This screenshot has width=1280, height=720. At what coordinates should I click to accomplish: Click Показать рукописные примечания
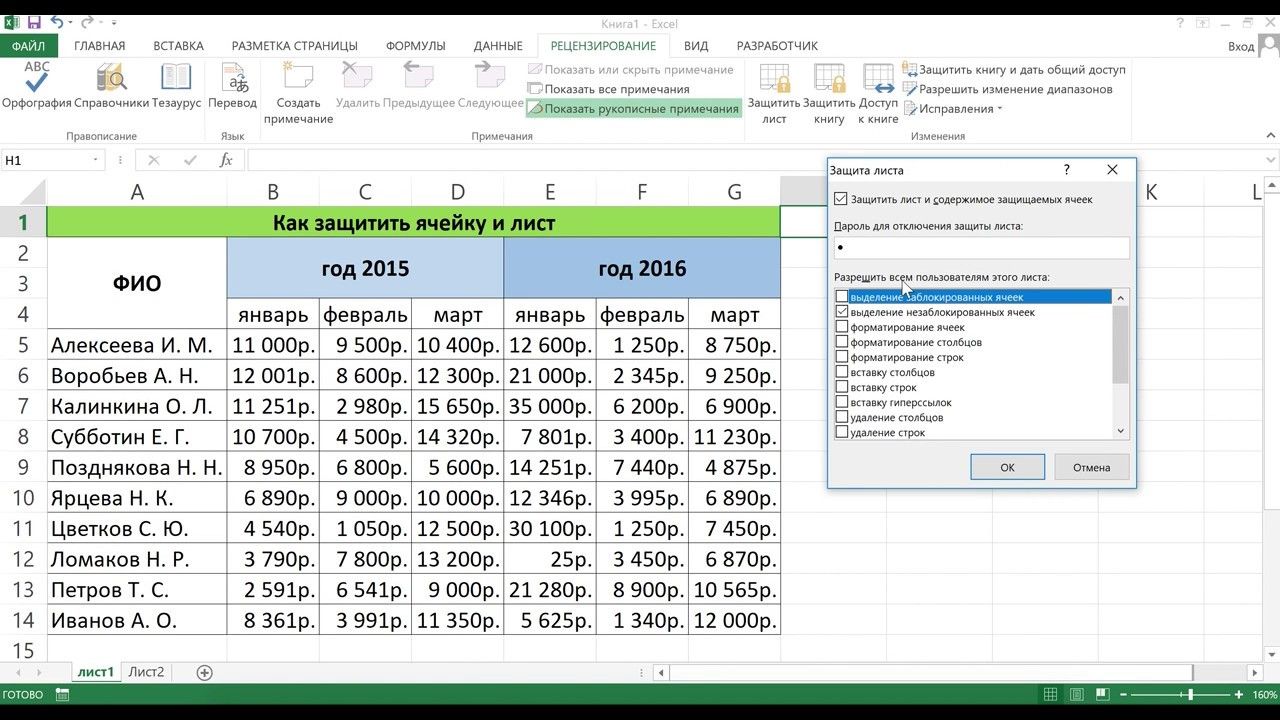tap(634, 108)
